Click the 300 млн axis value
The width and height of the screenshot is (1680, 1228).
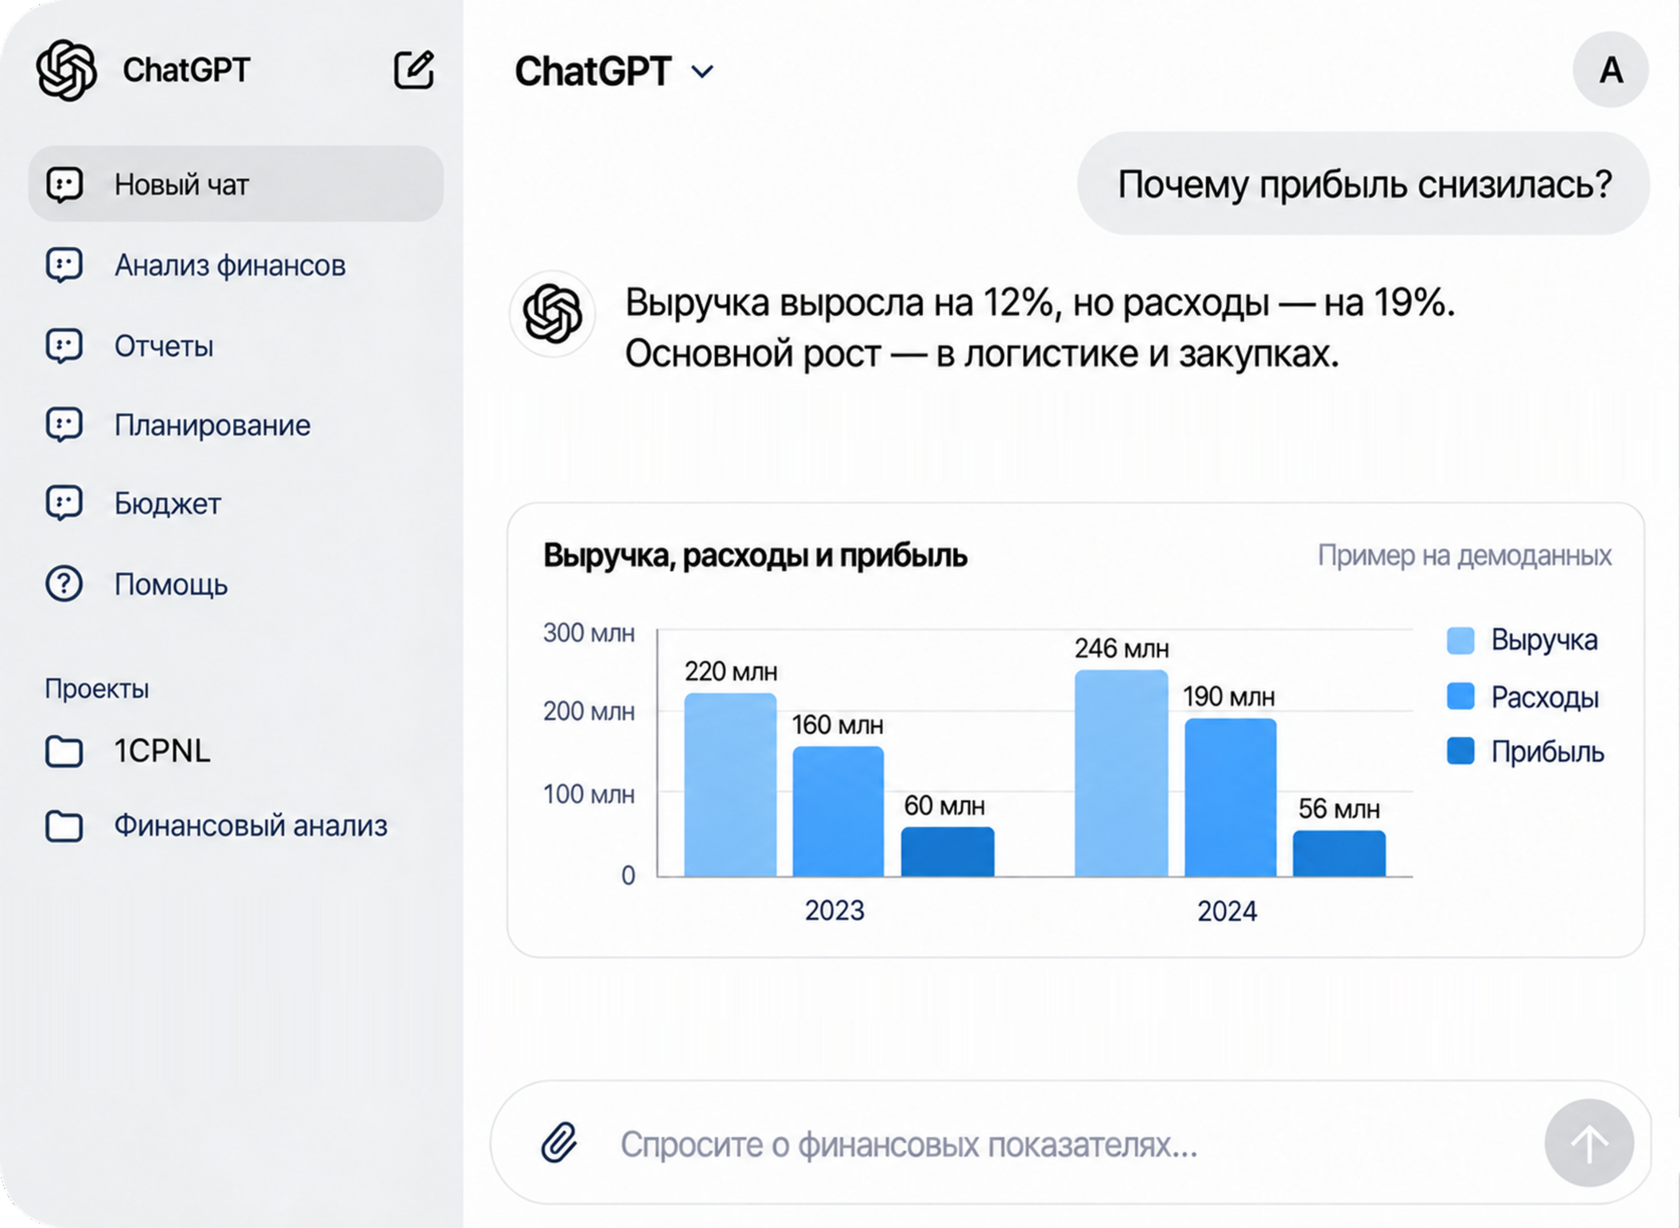pyautogui.click(x=589, y=633)
